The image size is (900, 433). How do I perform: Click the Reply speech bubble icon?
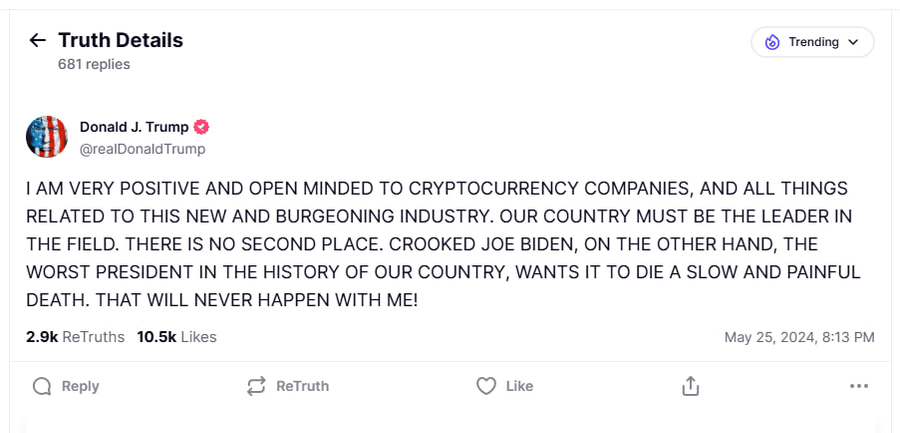pos(41,386)
